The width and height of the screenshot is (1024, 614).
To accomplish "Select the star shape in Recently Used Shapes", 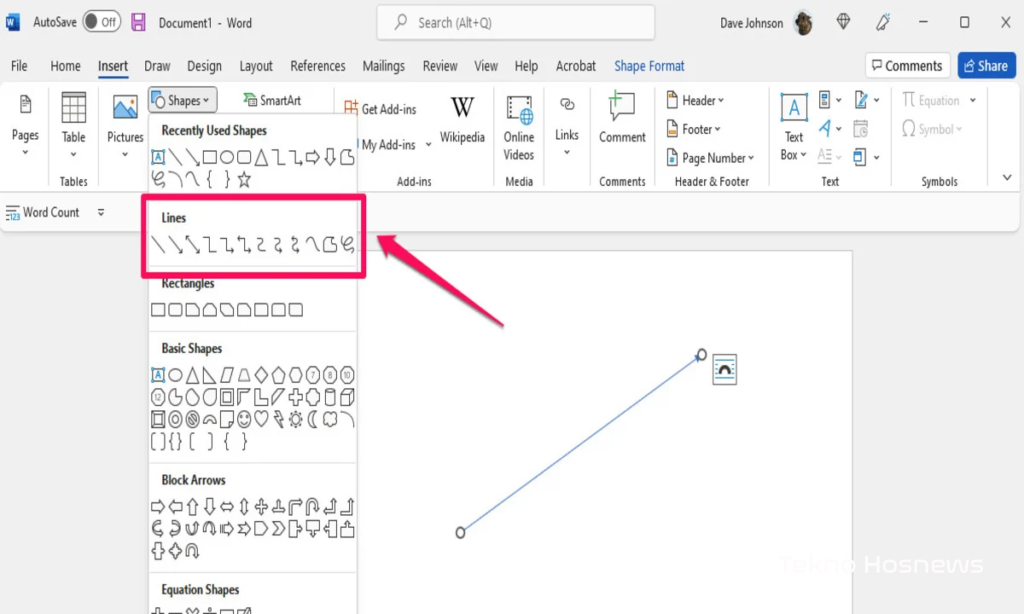I will [244, 179].
